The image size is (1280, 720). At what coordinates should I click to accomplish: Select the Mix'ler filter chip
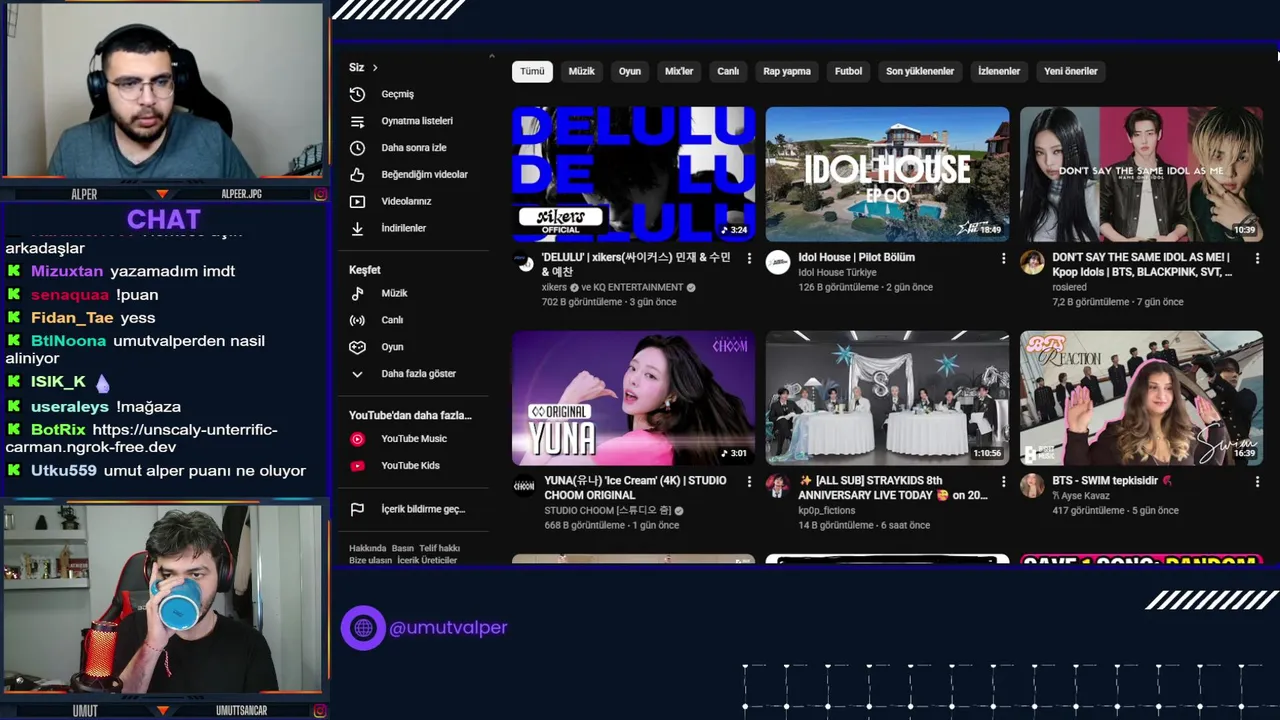click(x=679, y=71)
